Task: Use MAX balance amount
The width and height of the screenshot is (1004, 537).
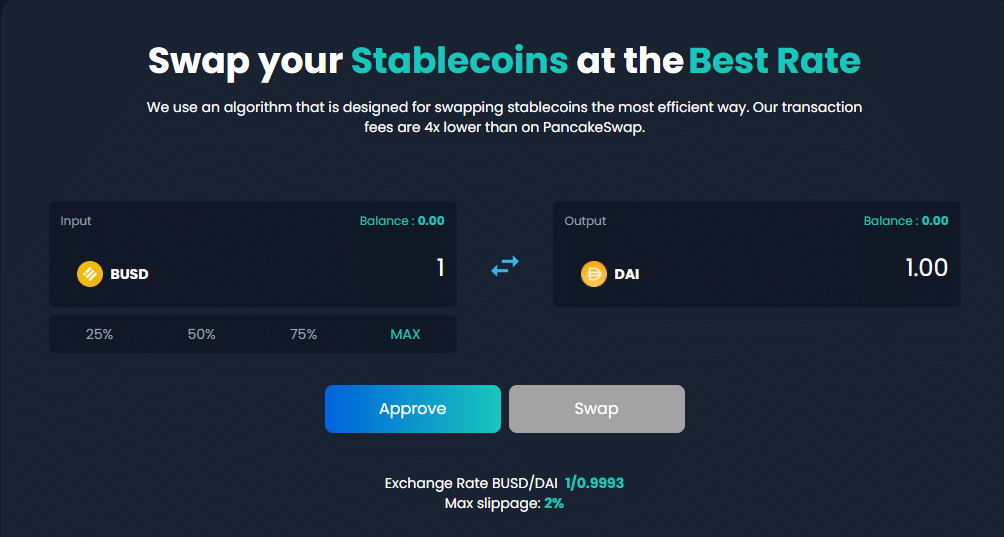Action: [x=405, y=334]
